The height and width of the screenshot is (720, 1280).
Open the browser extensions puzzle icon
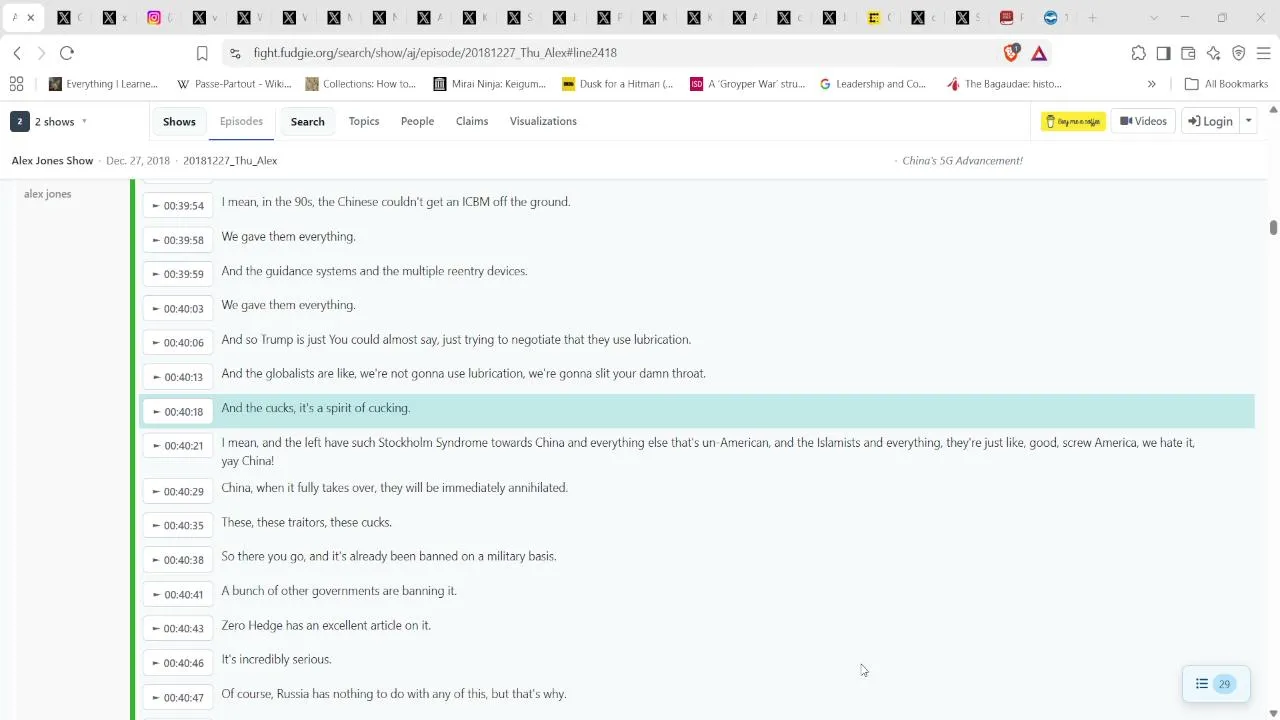pyautogui.click(x=1138, y=53)
